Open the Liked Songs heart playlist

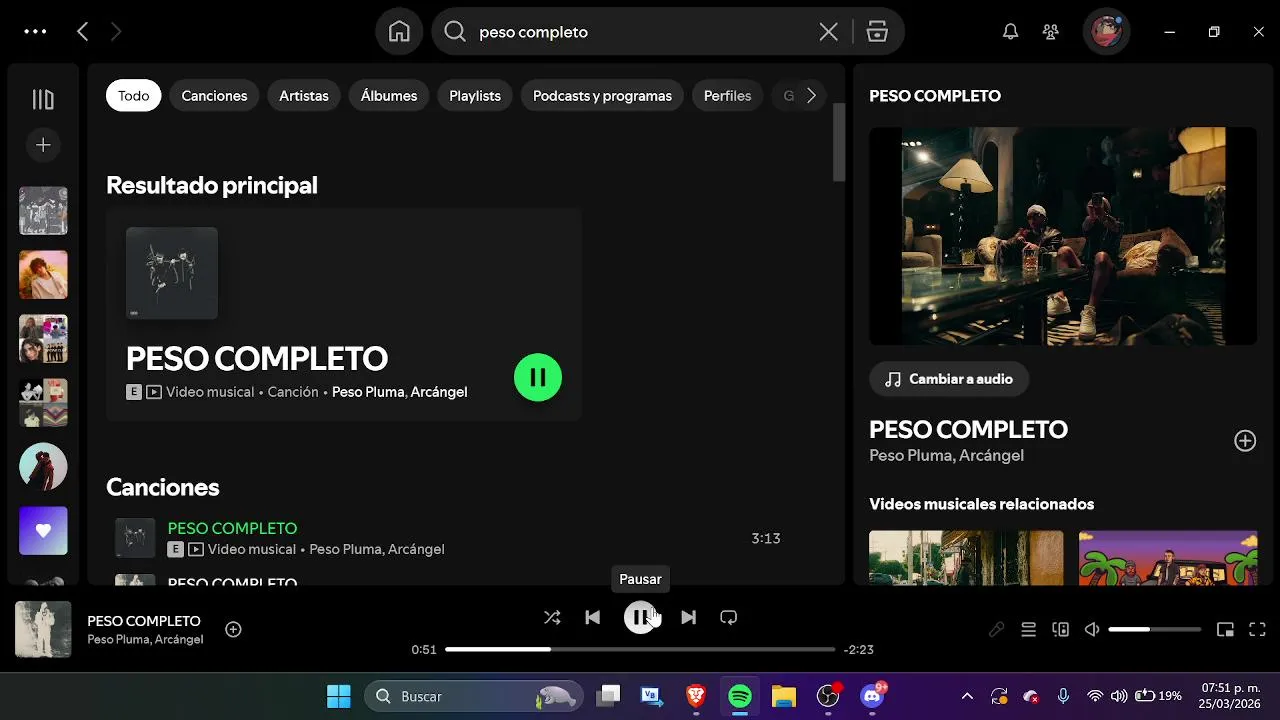[x=43, y=530]
